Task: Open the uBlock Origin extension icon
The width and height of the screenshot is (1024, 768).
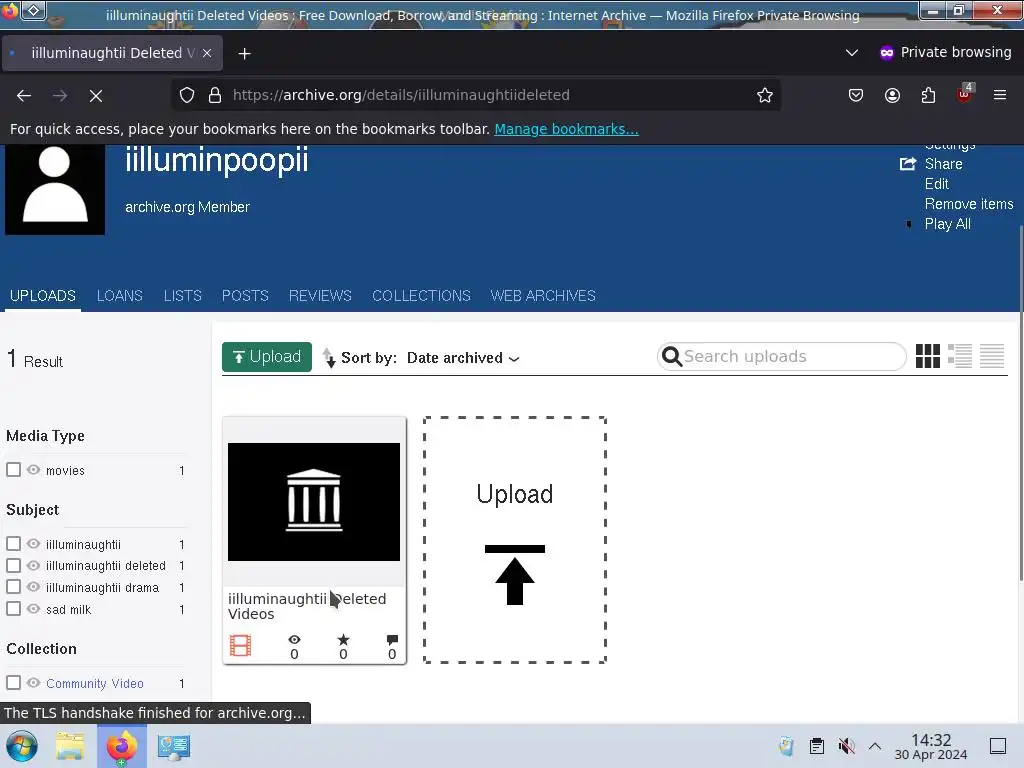Action: pos(965,94)
